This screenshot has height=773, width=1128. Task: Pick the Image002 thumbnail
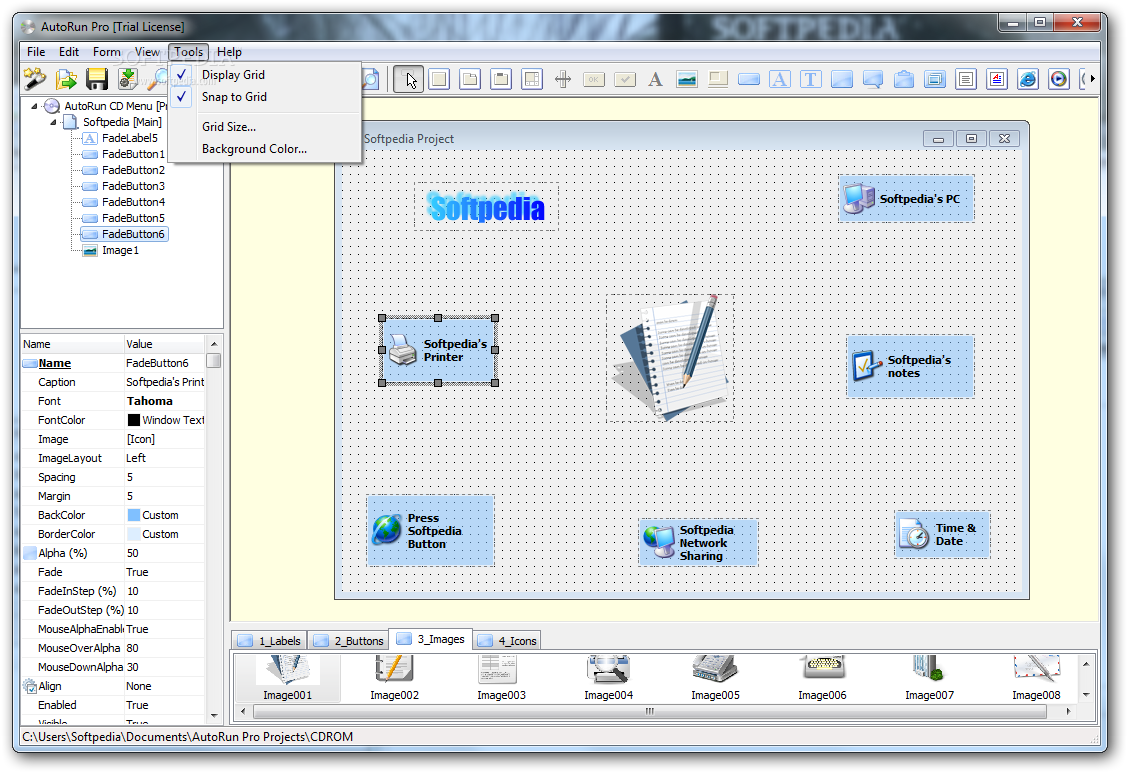tap(394, 678)
